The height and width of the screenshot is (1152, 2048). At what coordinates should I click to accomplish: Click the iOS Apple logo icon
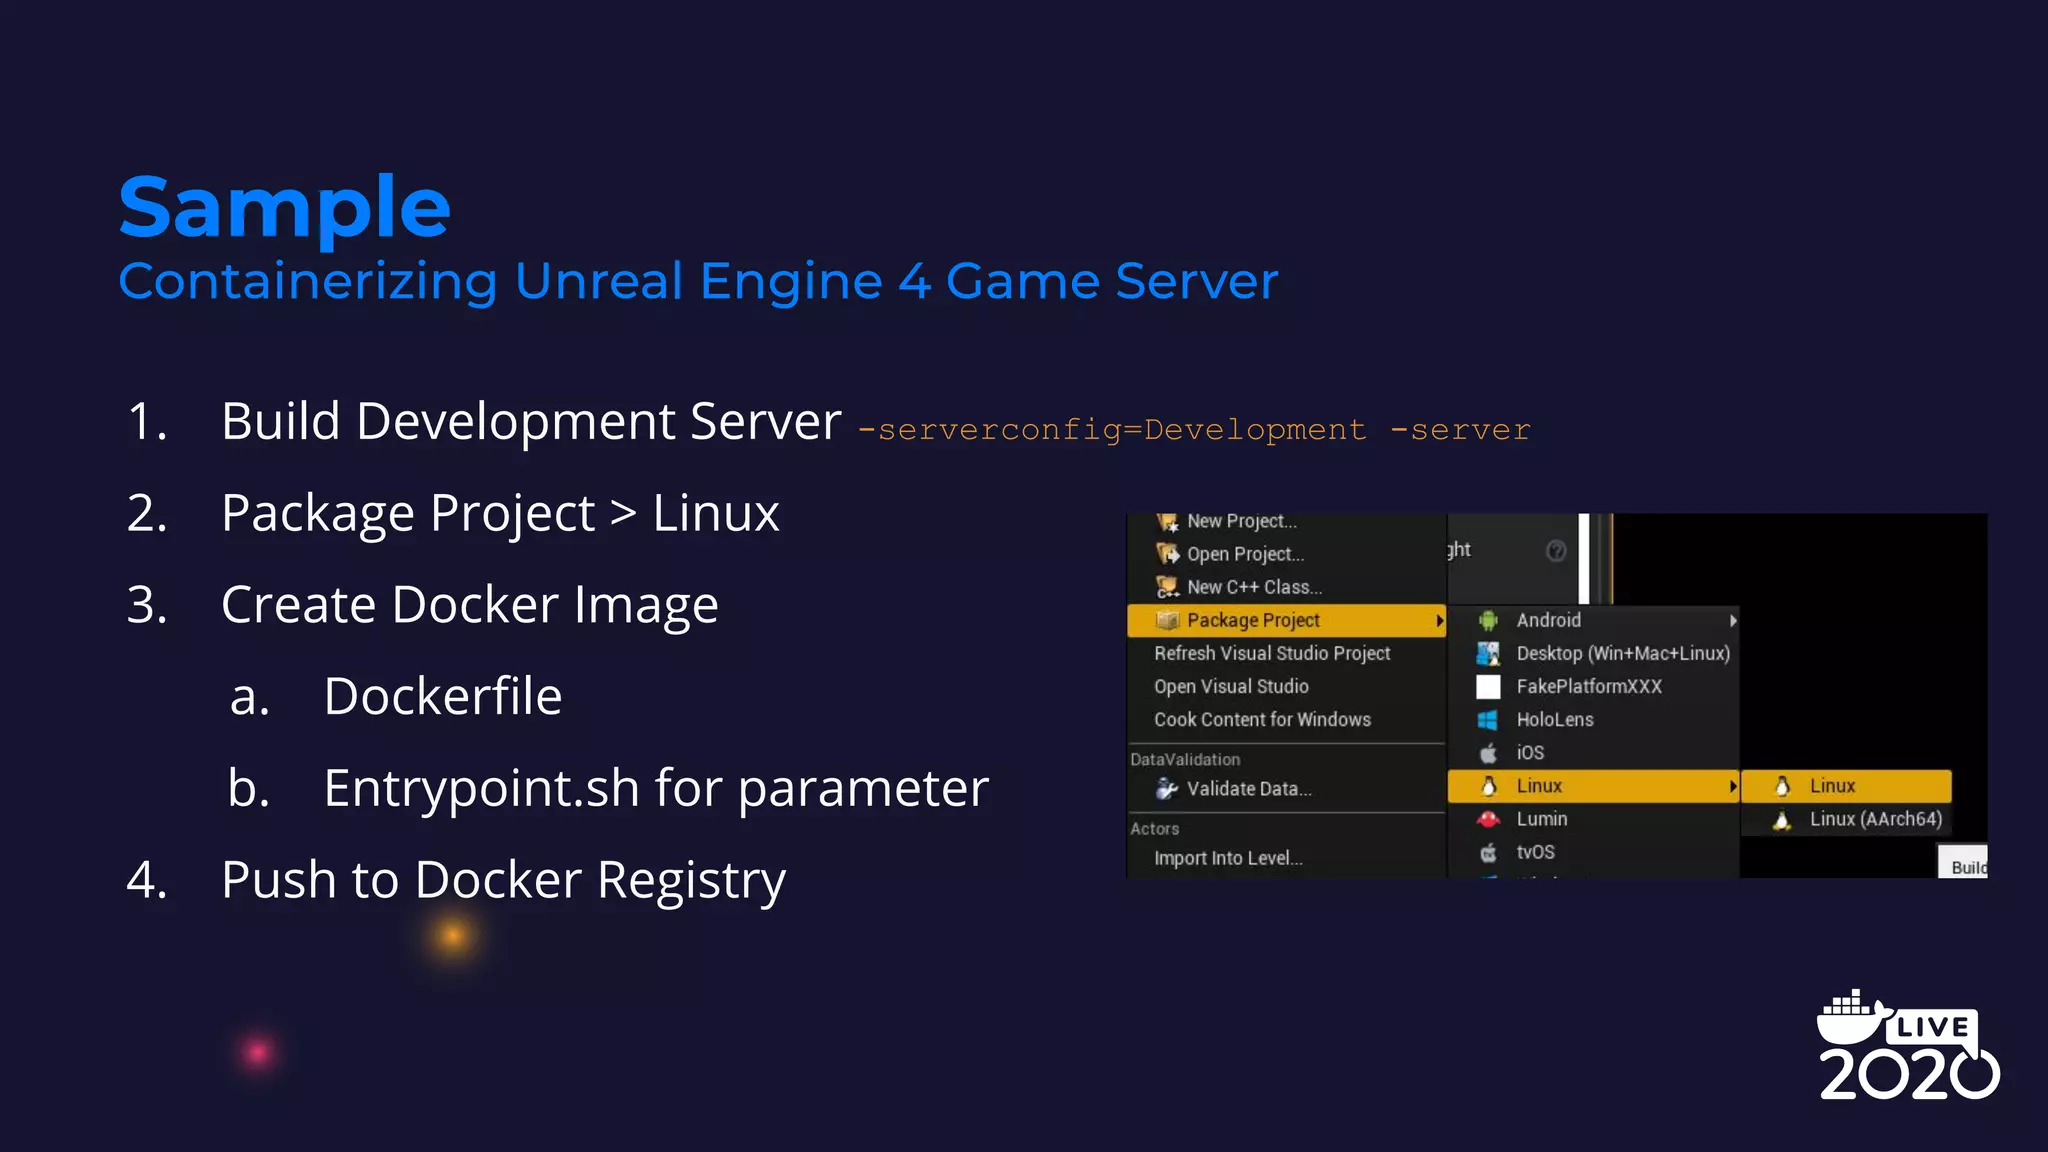(1488, 753)
